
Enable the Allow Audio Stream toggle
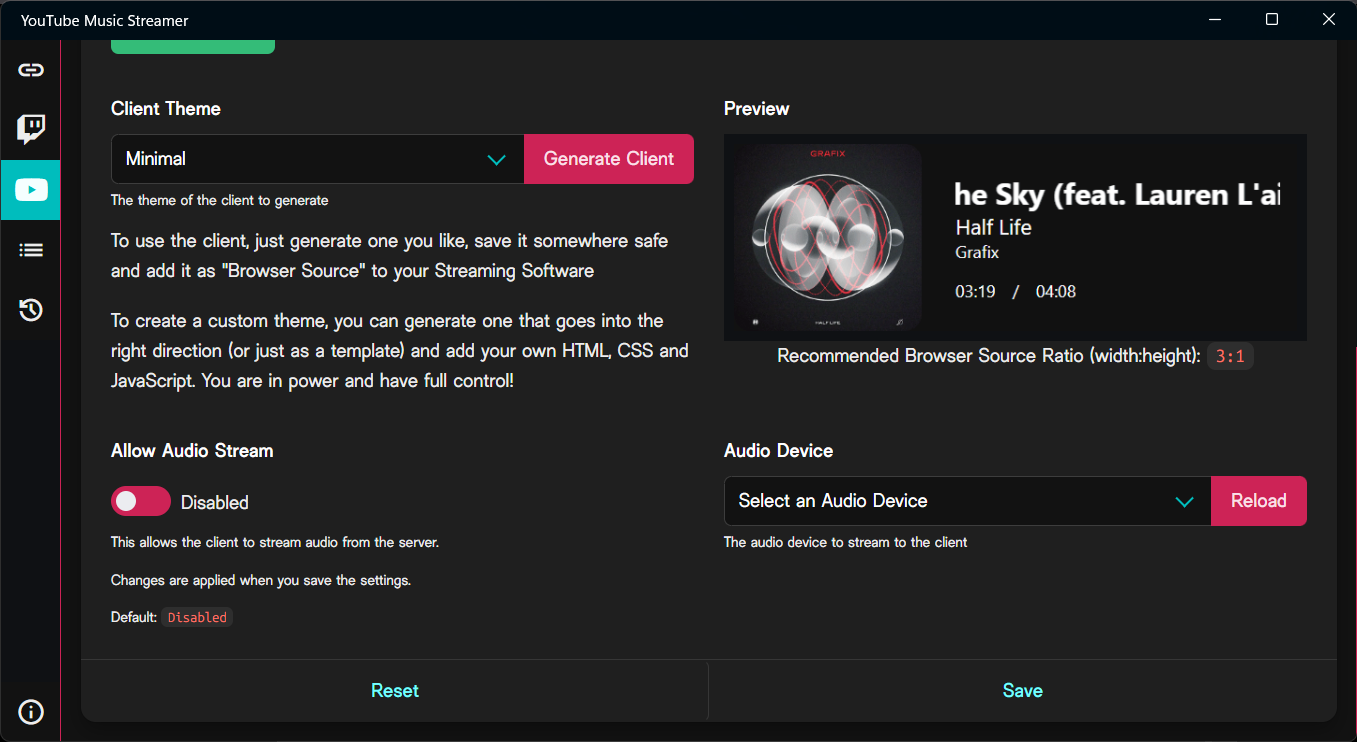141,502
